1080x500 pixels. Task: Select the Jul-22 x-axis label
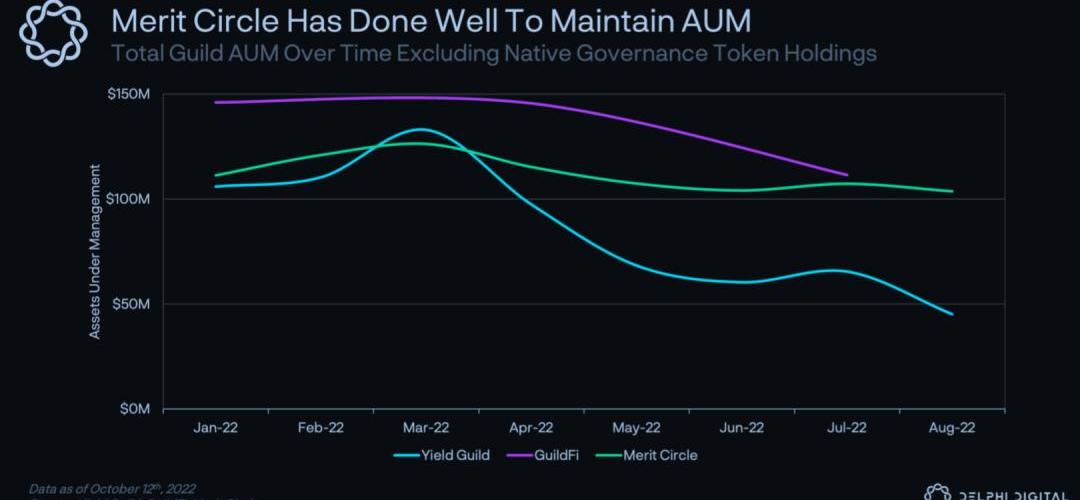point(847,427)
